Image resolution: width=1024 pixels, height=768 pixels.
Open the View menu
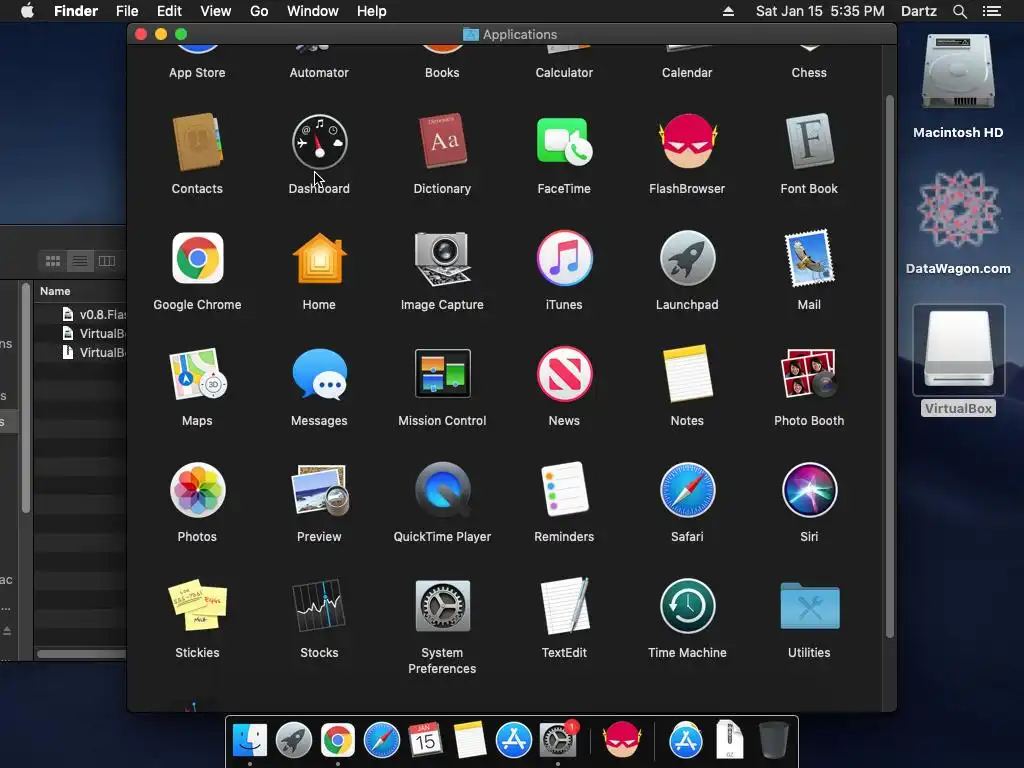point(216,11)
